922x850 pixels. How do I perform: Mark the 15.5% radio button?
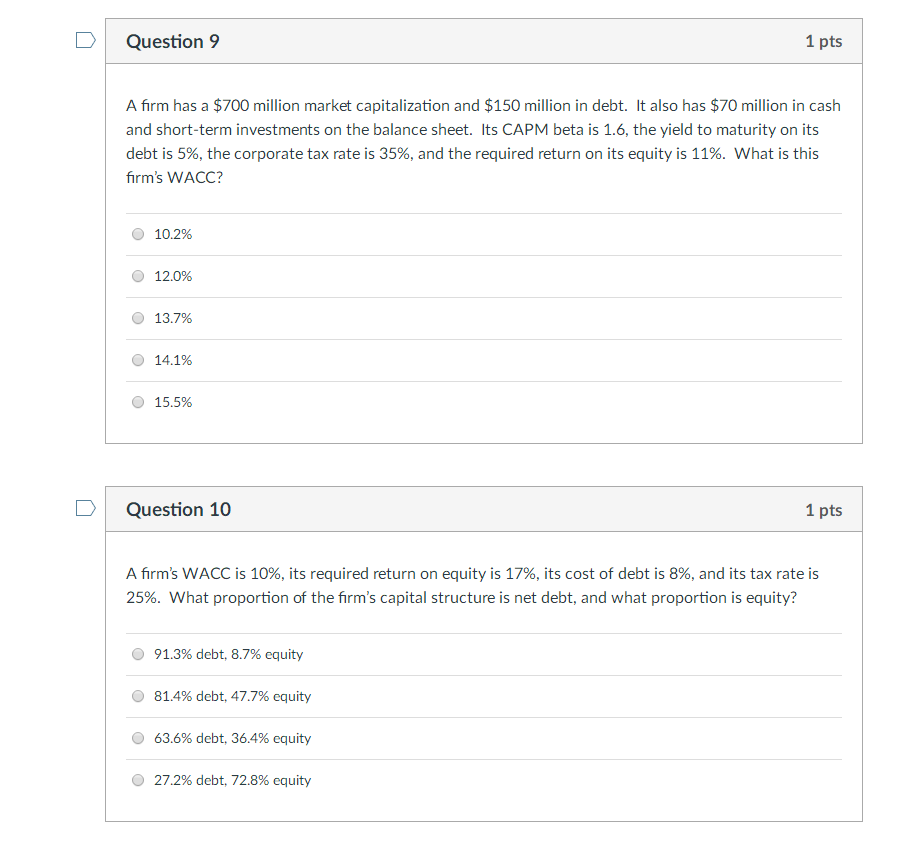[138, 402]
